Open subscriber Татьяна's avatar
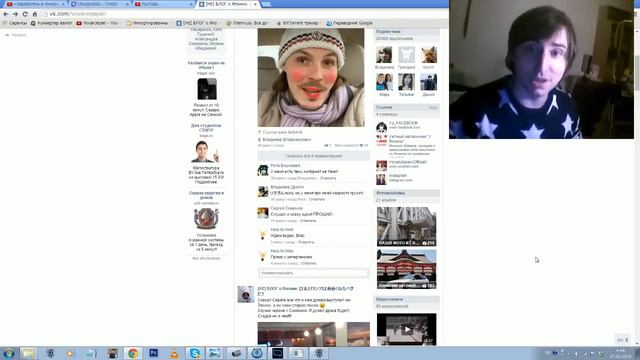Image resolution: width=640 pixels, height=360 pixels. tap(406, 82)
